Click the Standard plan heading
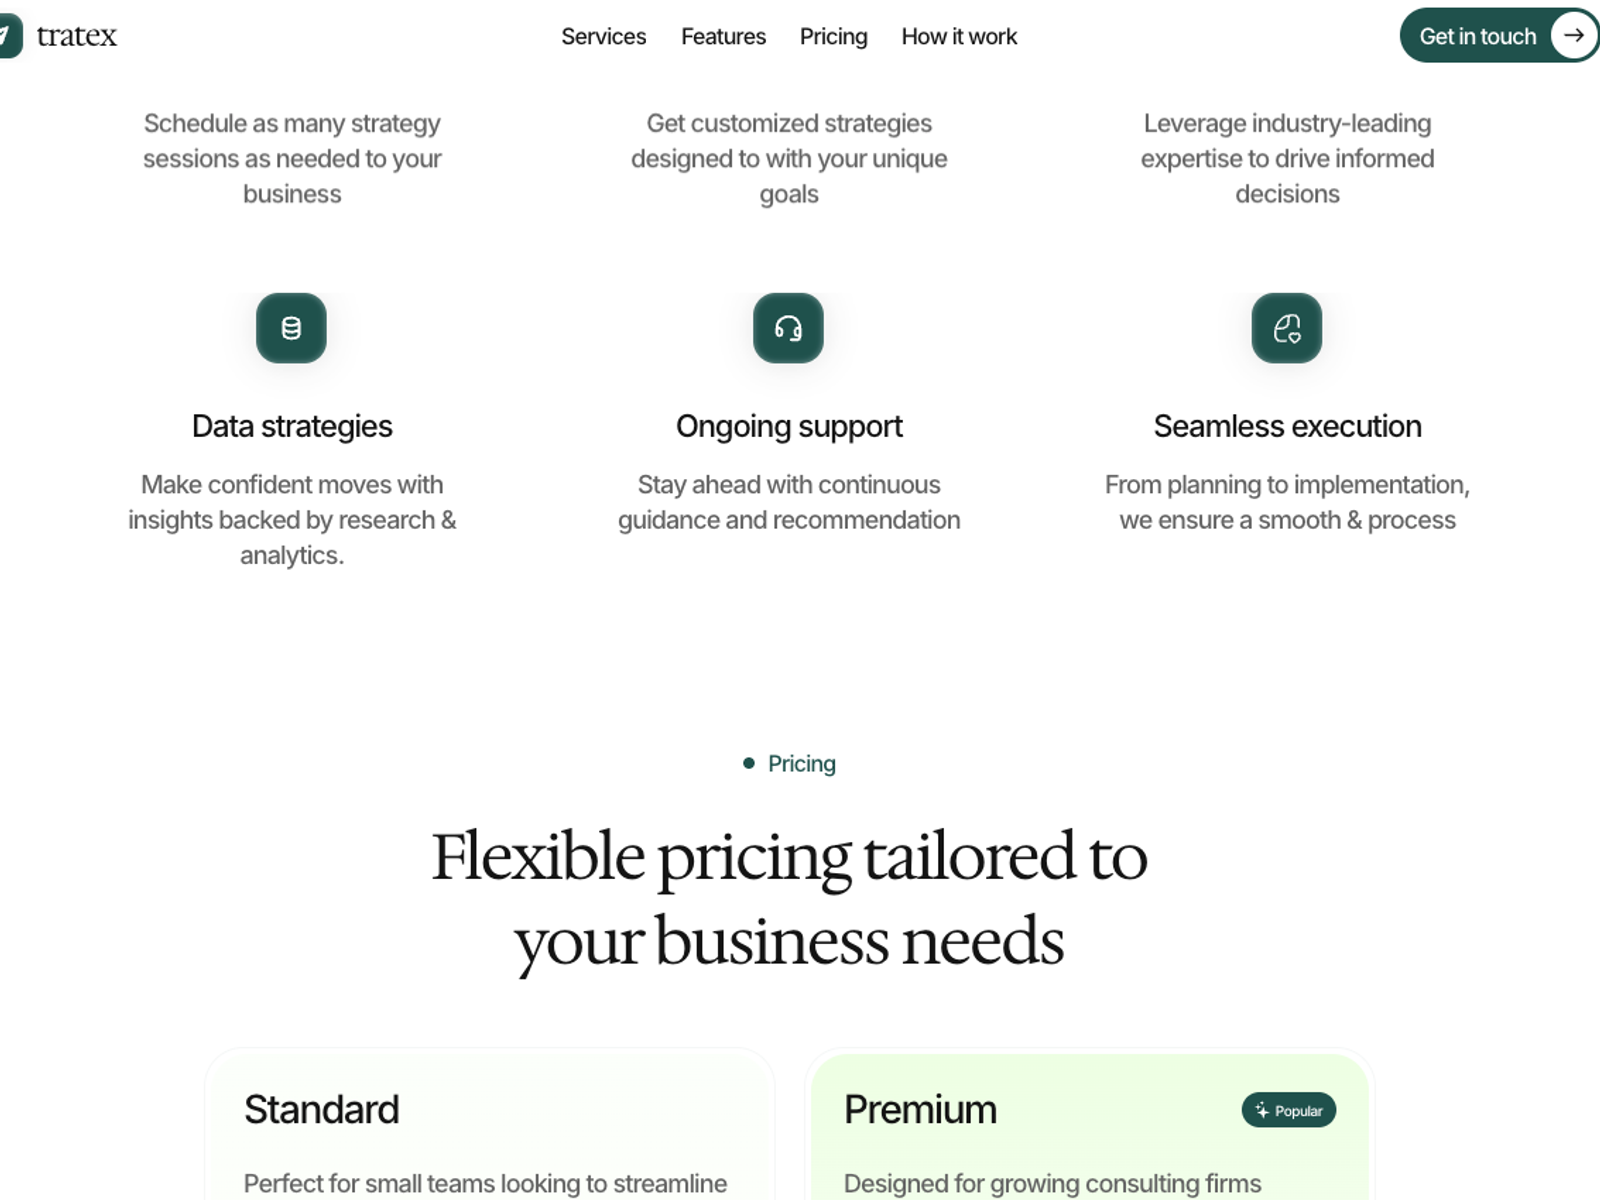This screenshot has width=1600, height=1200. [322, 1108]
